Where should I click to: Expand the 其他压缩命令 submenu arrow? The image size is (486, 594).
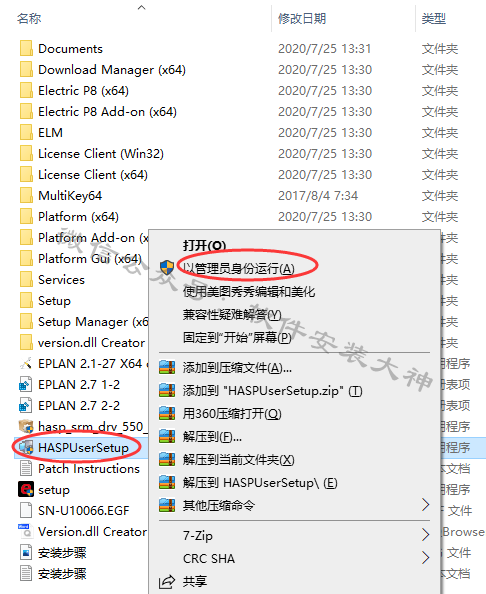[425, 505]
